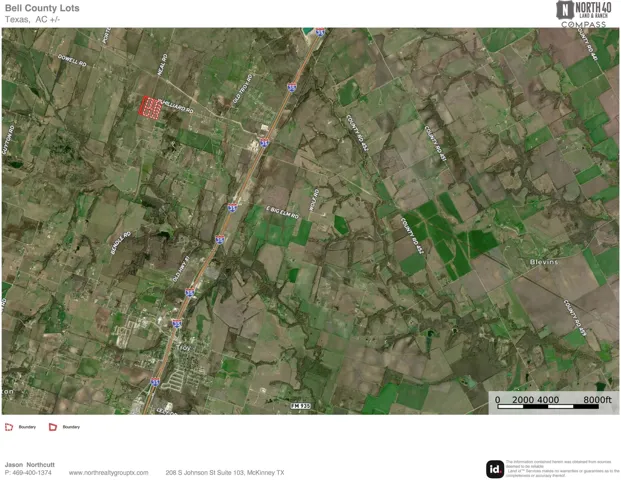Click the Wolf Rd label

pos(314,199)
